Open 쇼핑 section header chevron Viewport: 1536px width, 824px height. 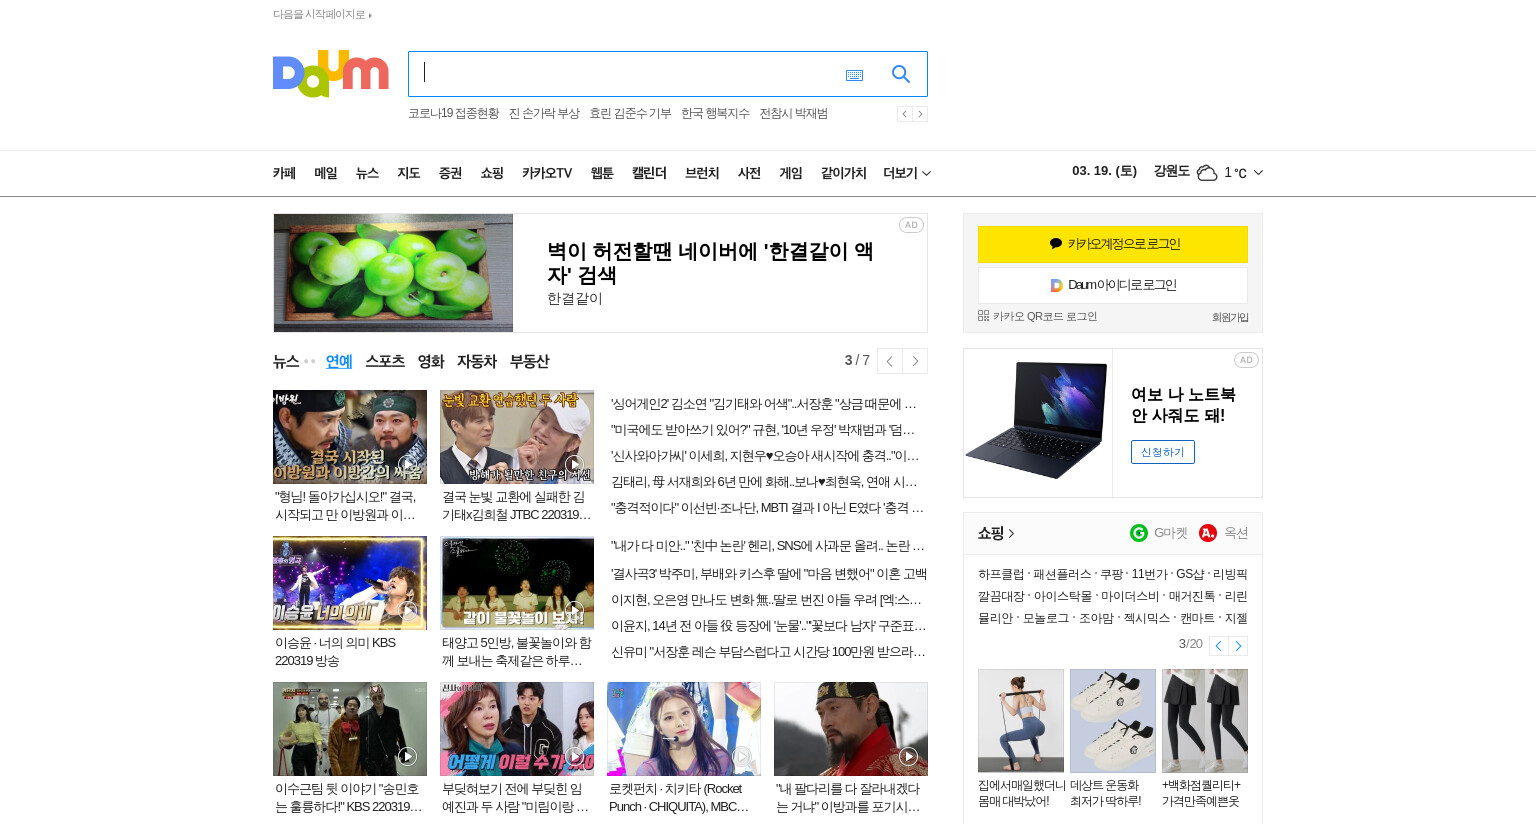1011,534
